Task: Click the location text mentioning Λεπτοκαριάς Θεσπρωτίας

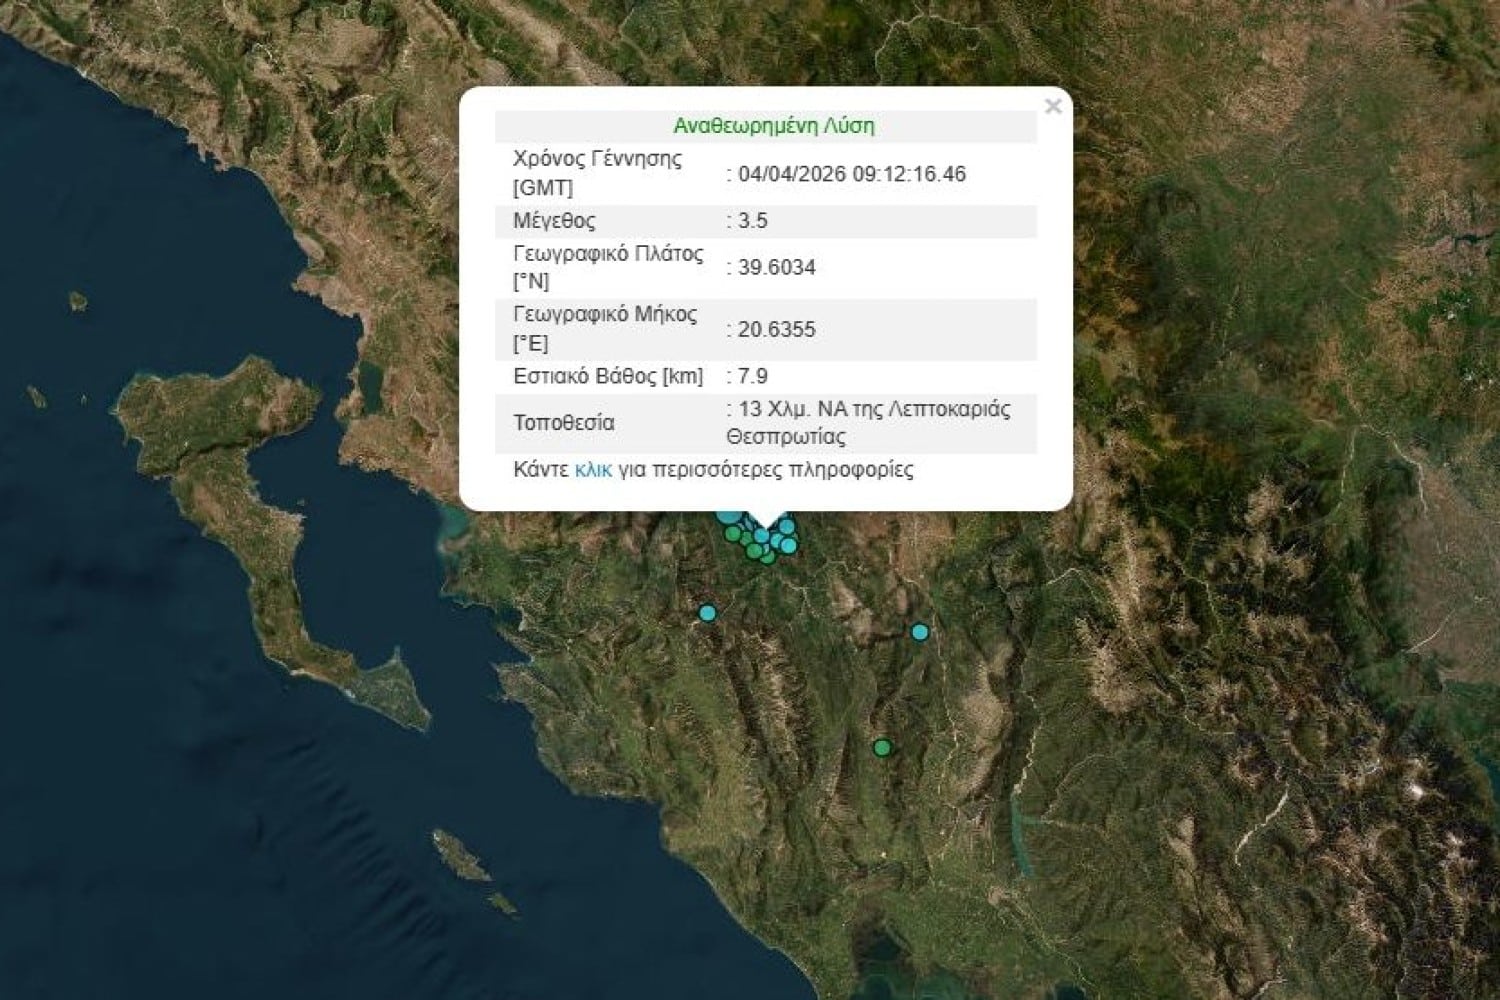Action: pos(868,422)
